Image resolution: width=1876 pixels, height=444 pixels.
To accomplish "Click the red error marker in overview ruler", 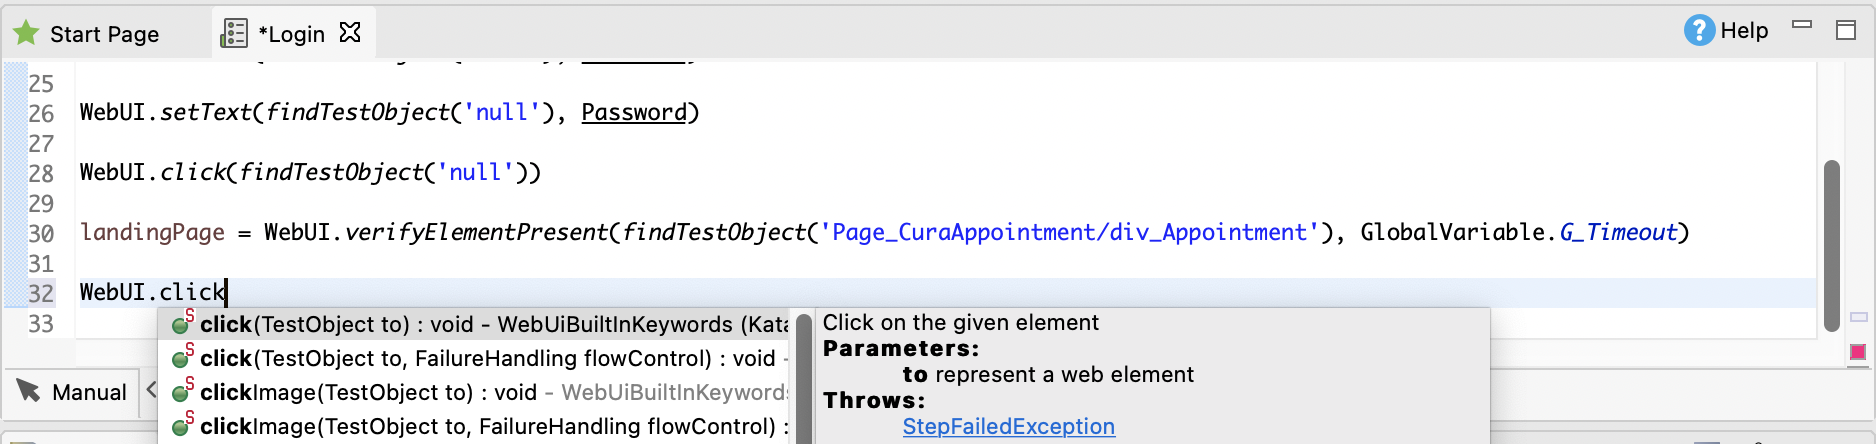I will pos(1858,352).
